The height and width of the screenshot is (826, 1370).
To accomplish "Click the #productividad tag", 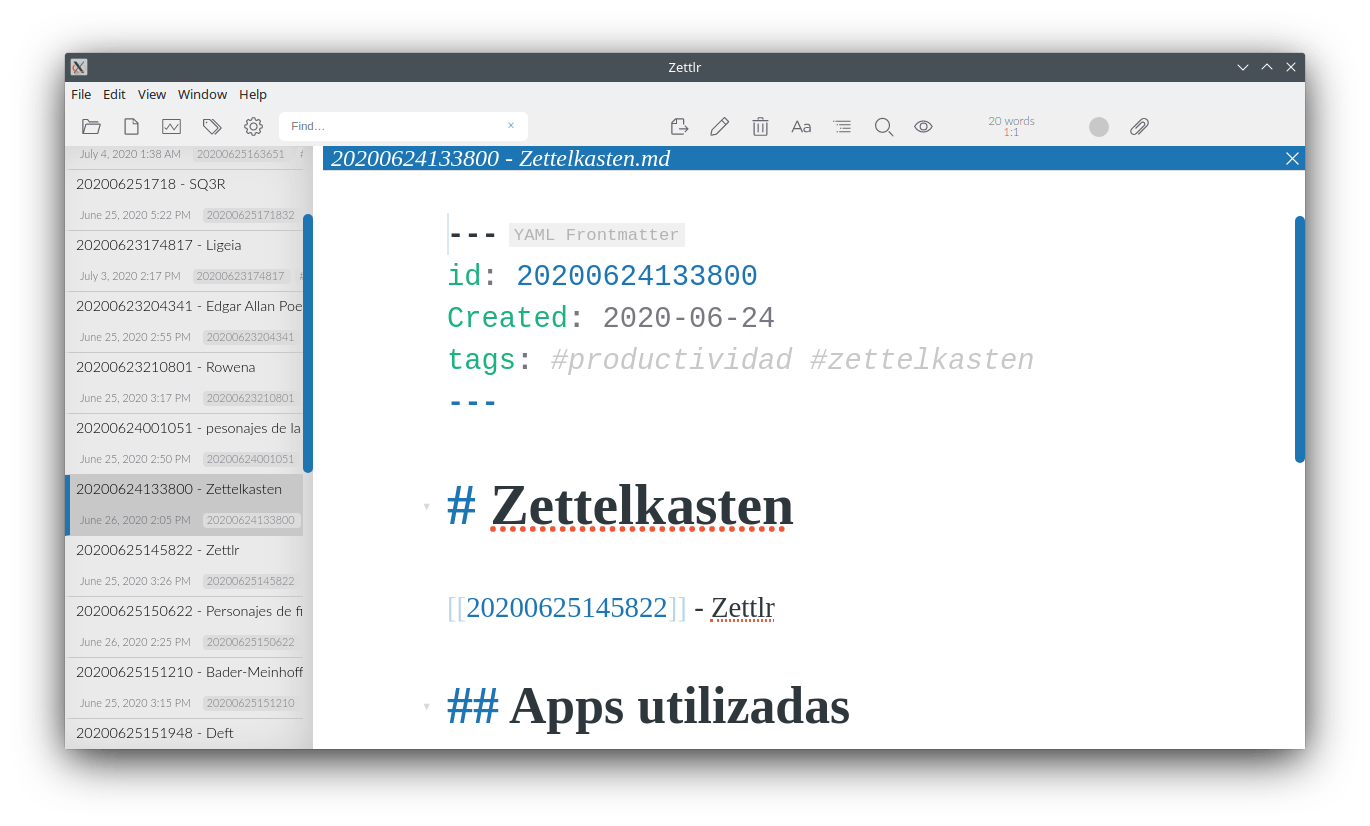I will click(x=671, y=360).
